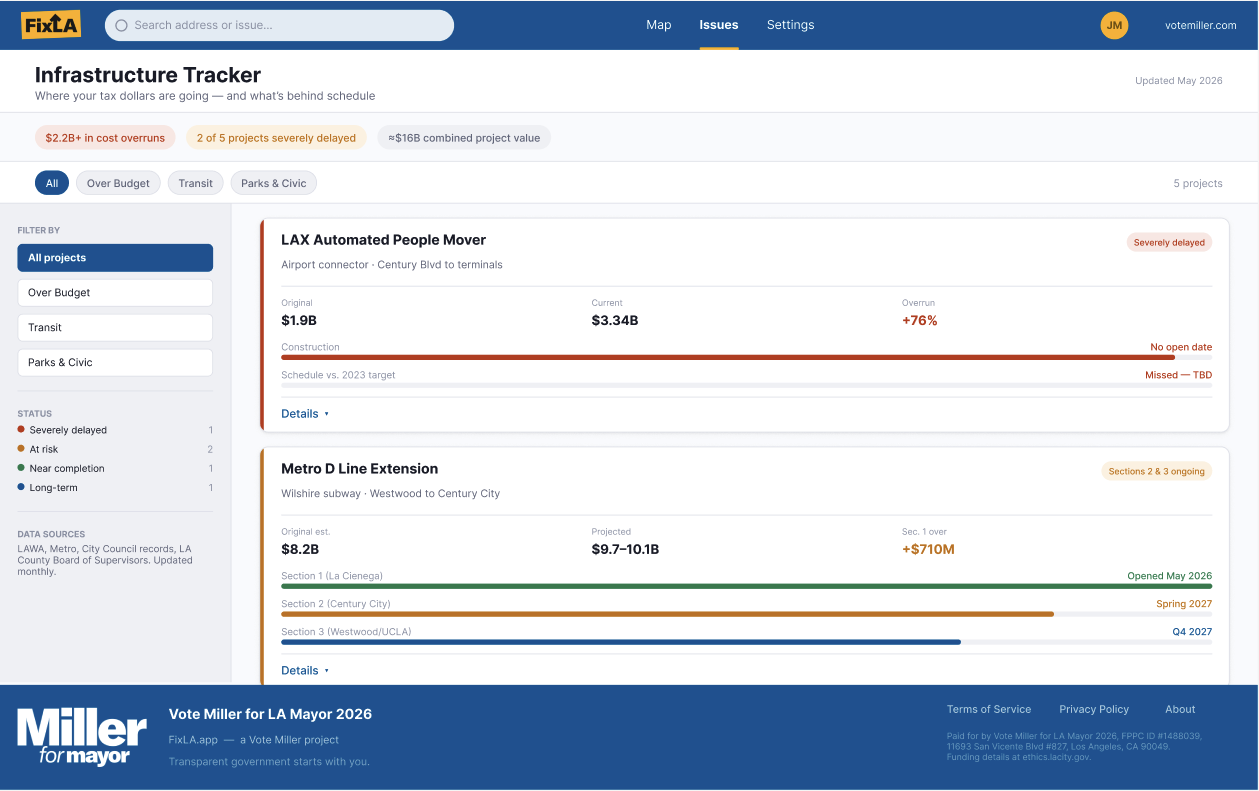1259x791 pixels.
Task: Click the $1.9B original cost value
Action: click(x=299, y=321)
